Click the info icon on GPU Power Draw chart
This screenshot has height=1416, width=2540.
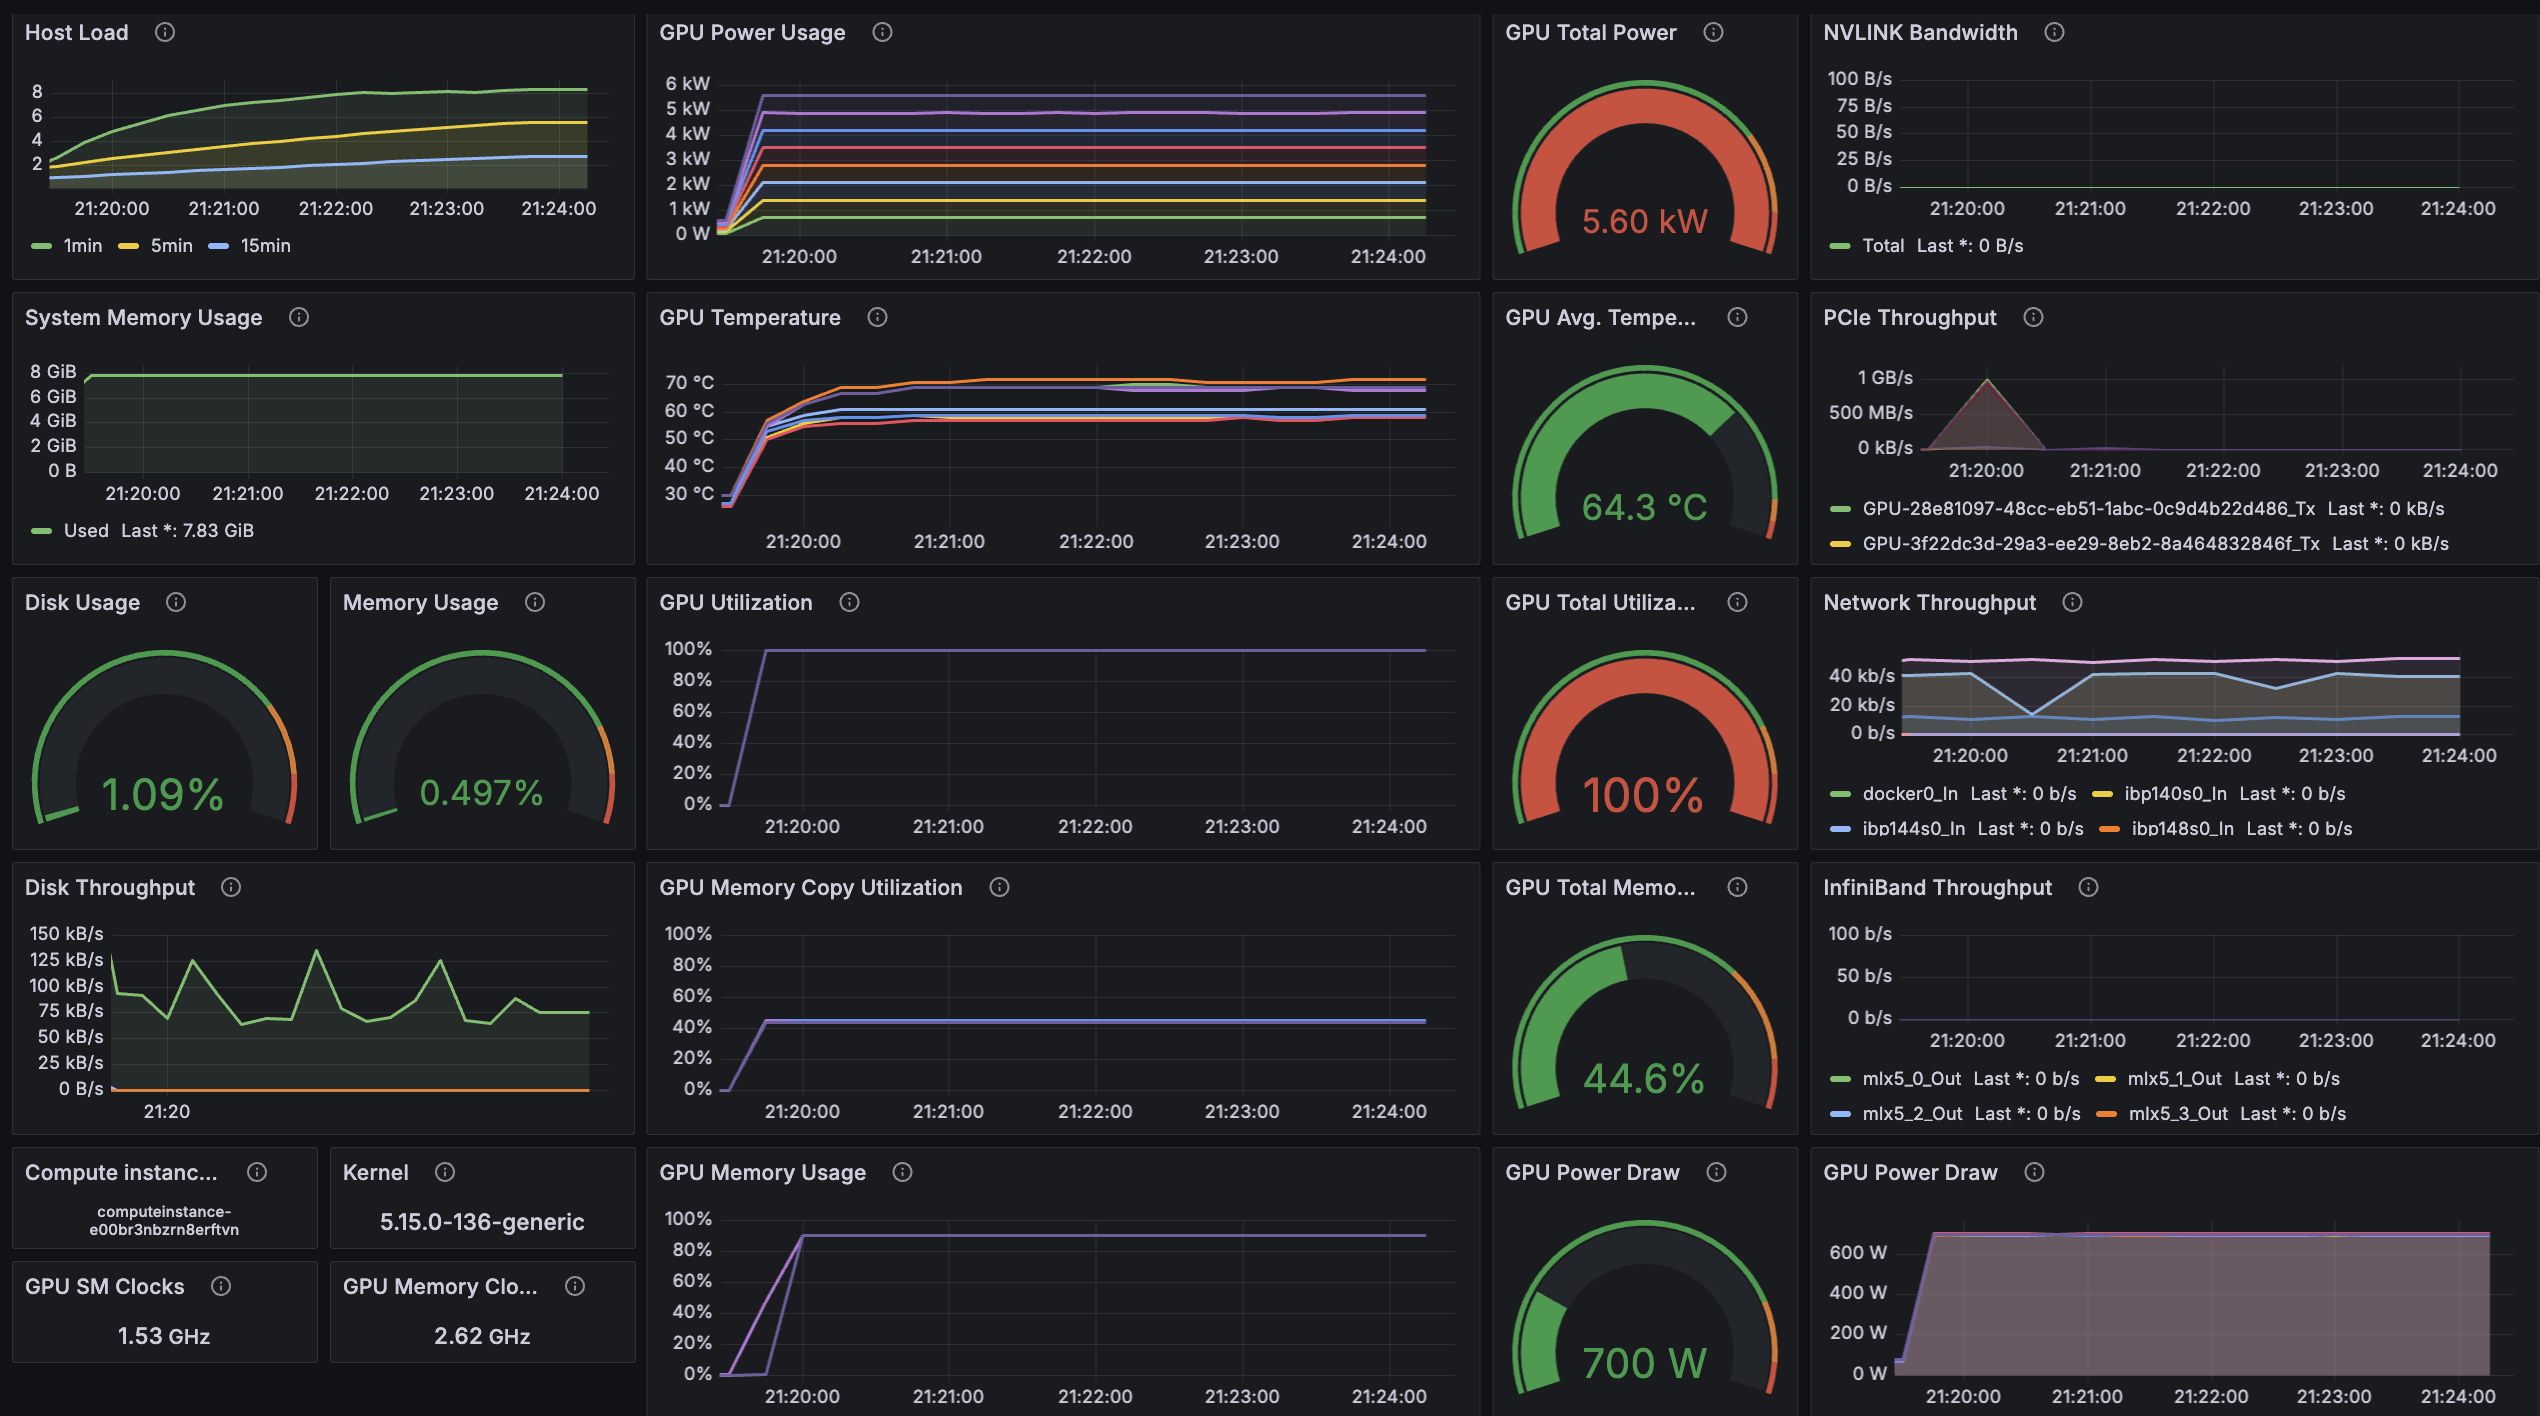tap(2034, 1172)
